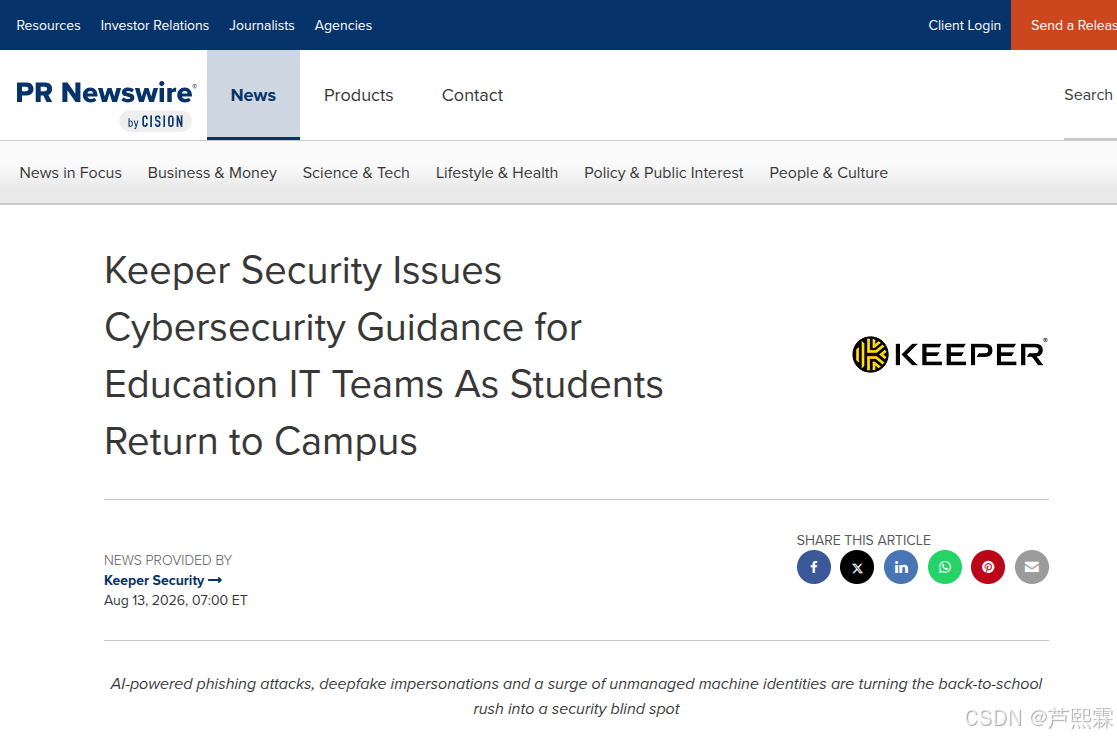Open the Products menu
This screenshot has width=1117, height=738.
point(358,95)
